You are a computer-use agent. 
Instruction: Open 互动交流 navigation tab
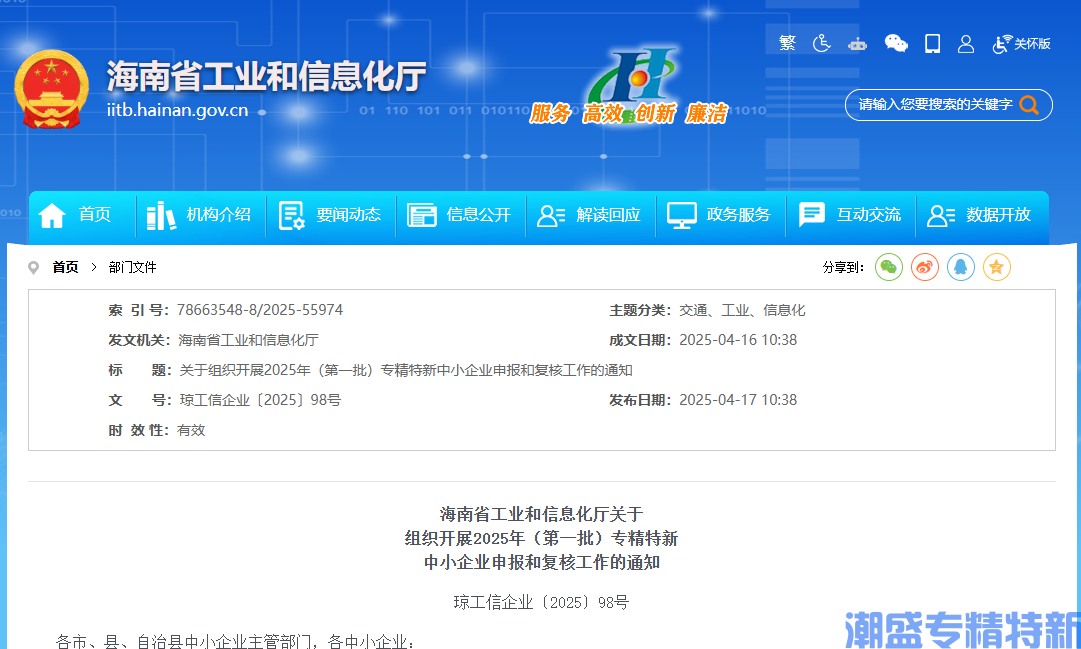[869, 214]
